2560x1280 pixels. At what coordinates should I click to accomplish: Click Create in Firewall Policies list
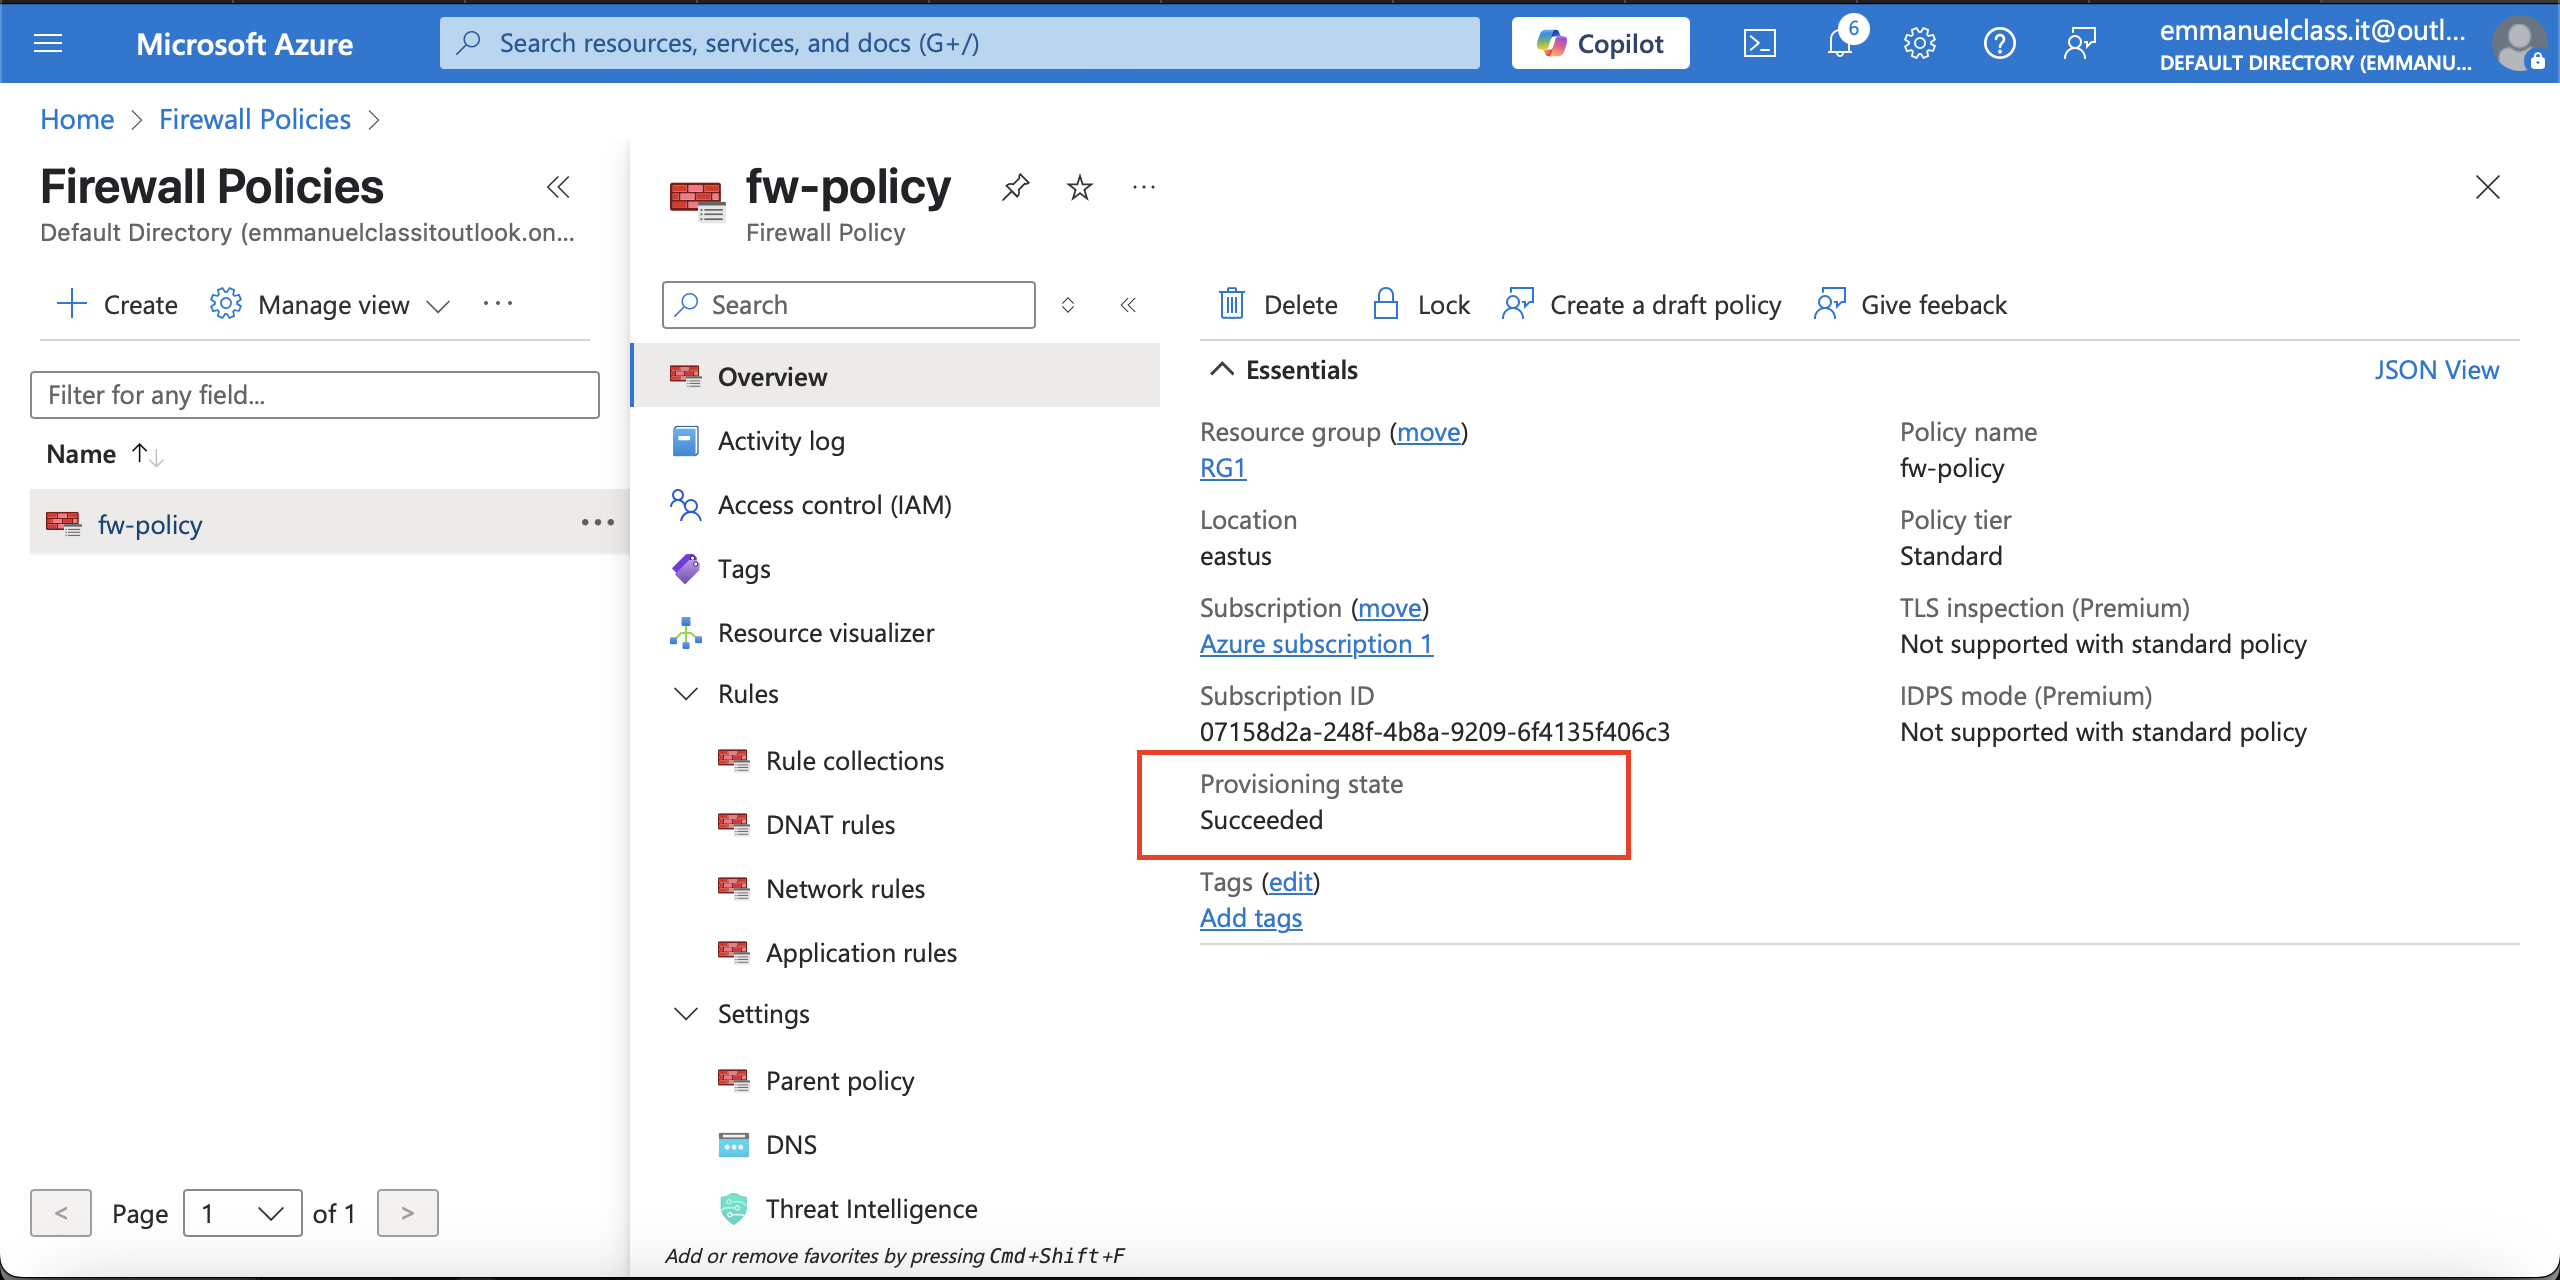click(x=117, y=304)
